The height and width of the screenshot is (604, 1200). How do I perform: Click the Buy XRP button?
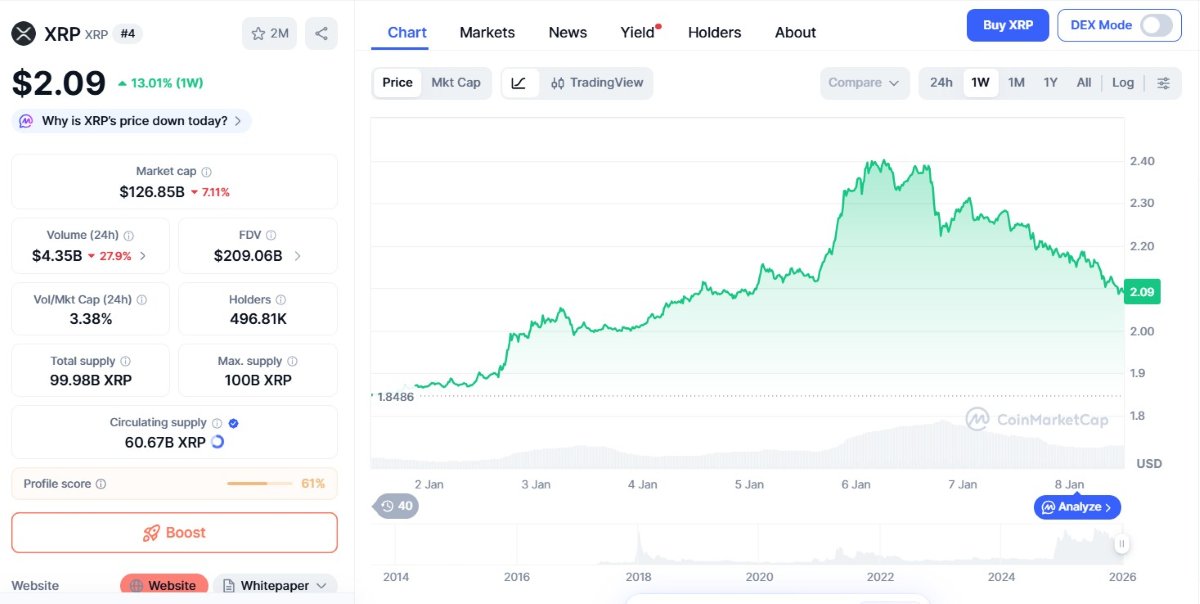[1008, 25]
